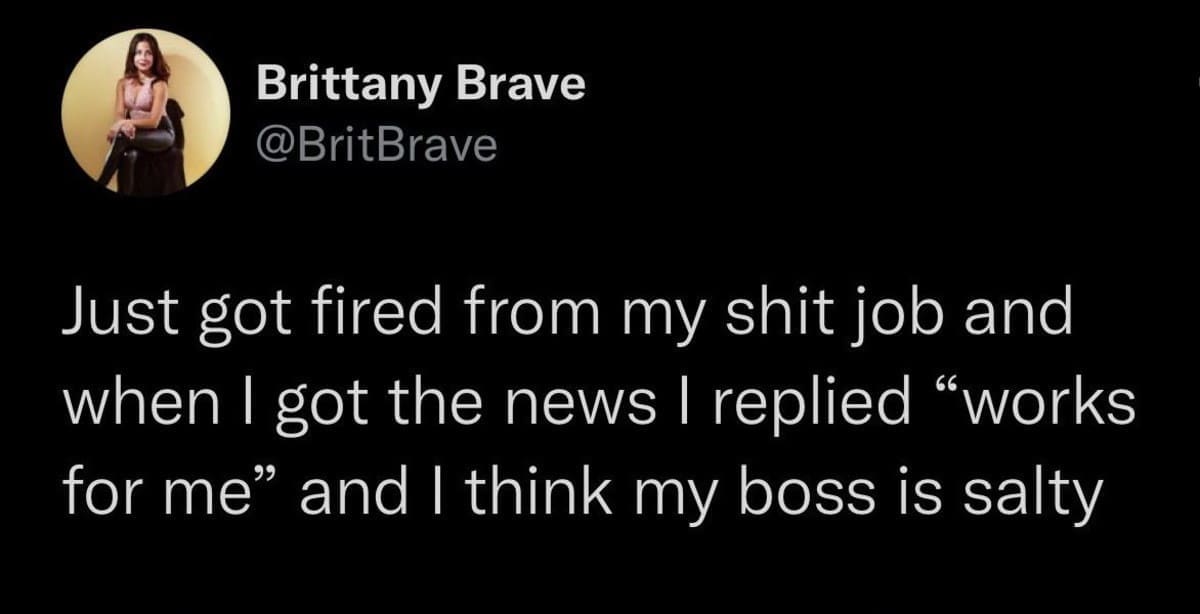
Task: Open the @BritBrave handle link
Action: [x=377, y=146]
